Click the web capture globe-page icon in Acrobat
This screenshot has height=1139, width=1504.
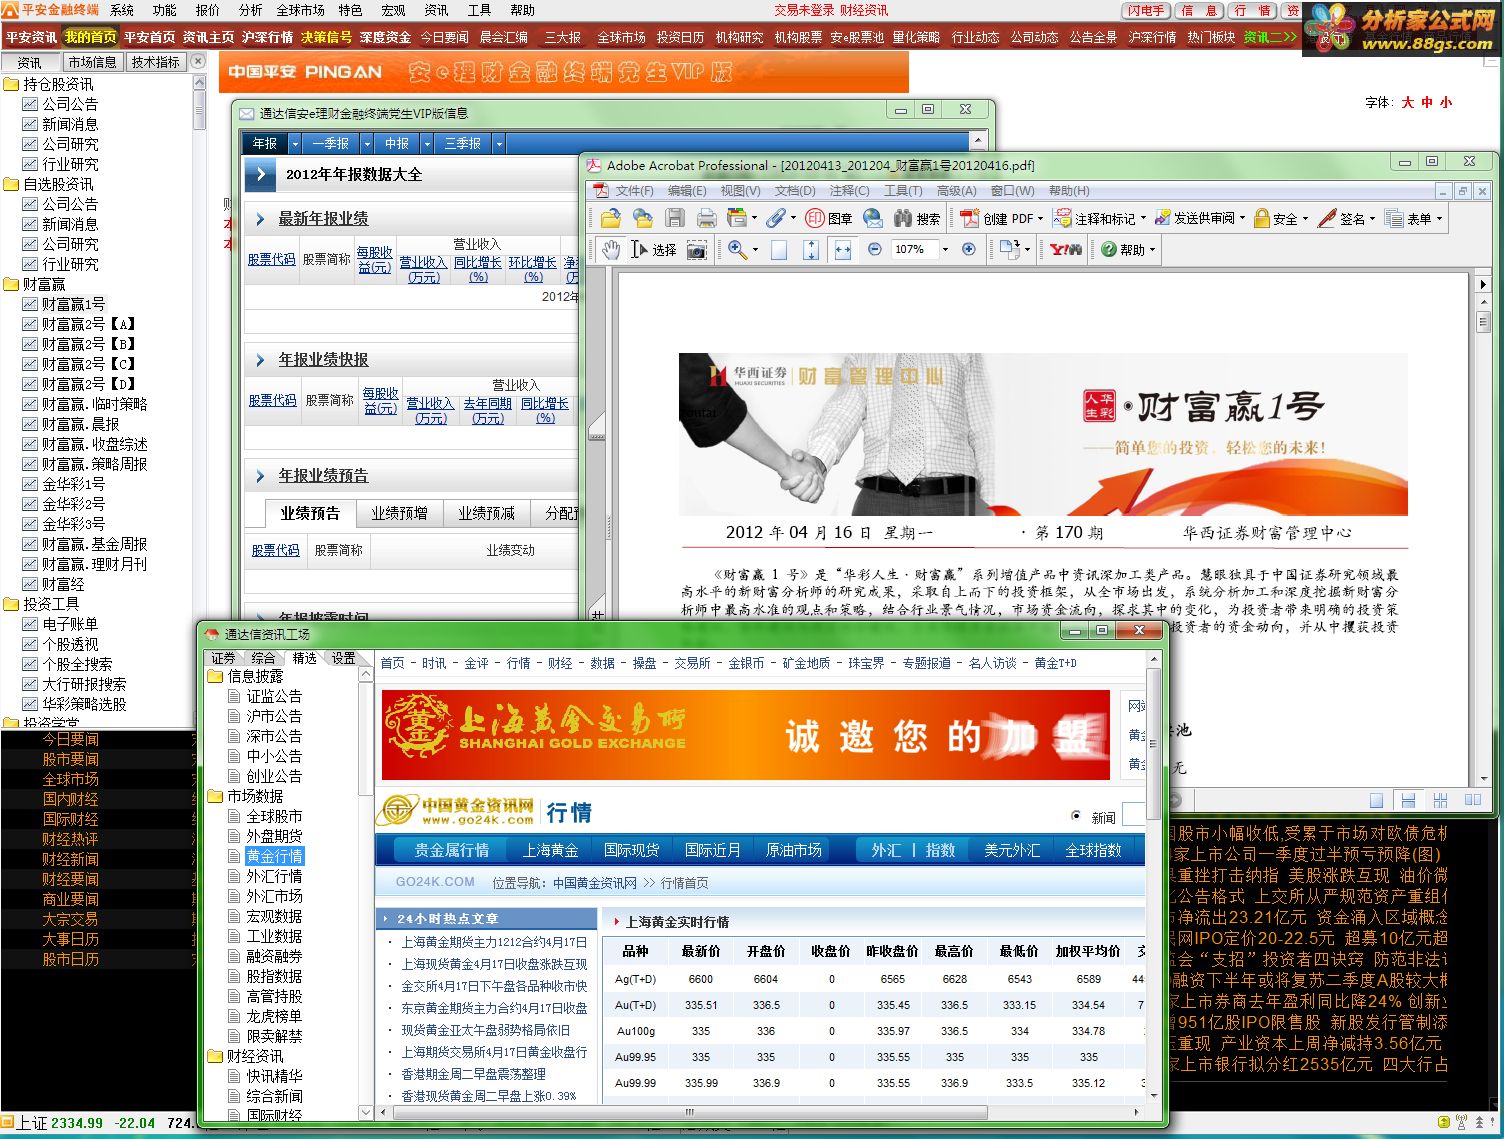[x=643, y=218]
